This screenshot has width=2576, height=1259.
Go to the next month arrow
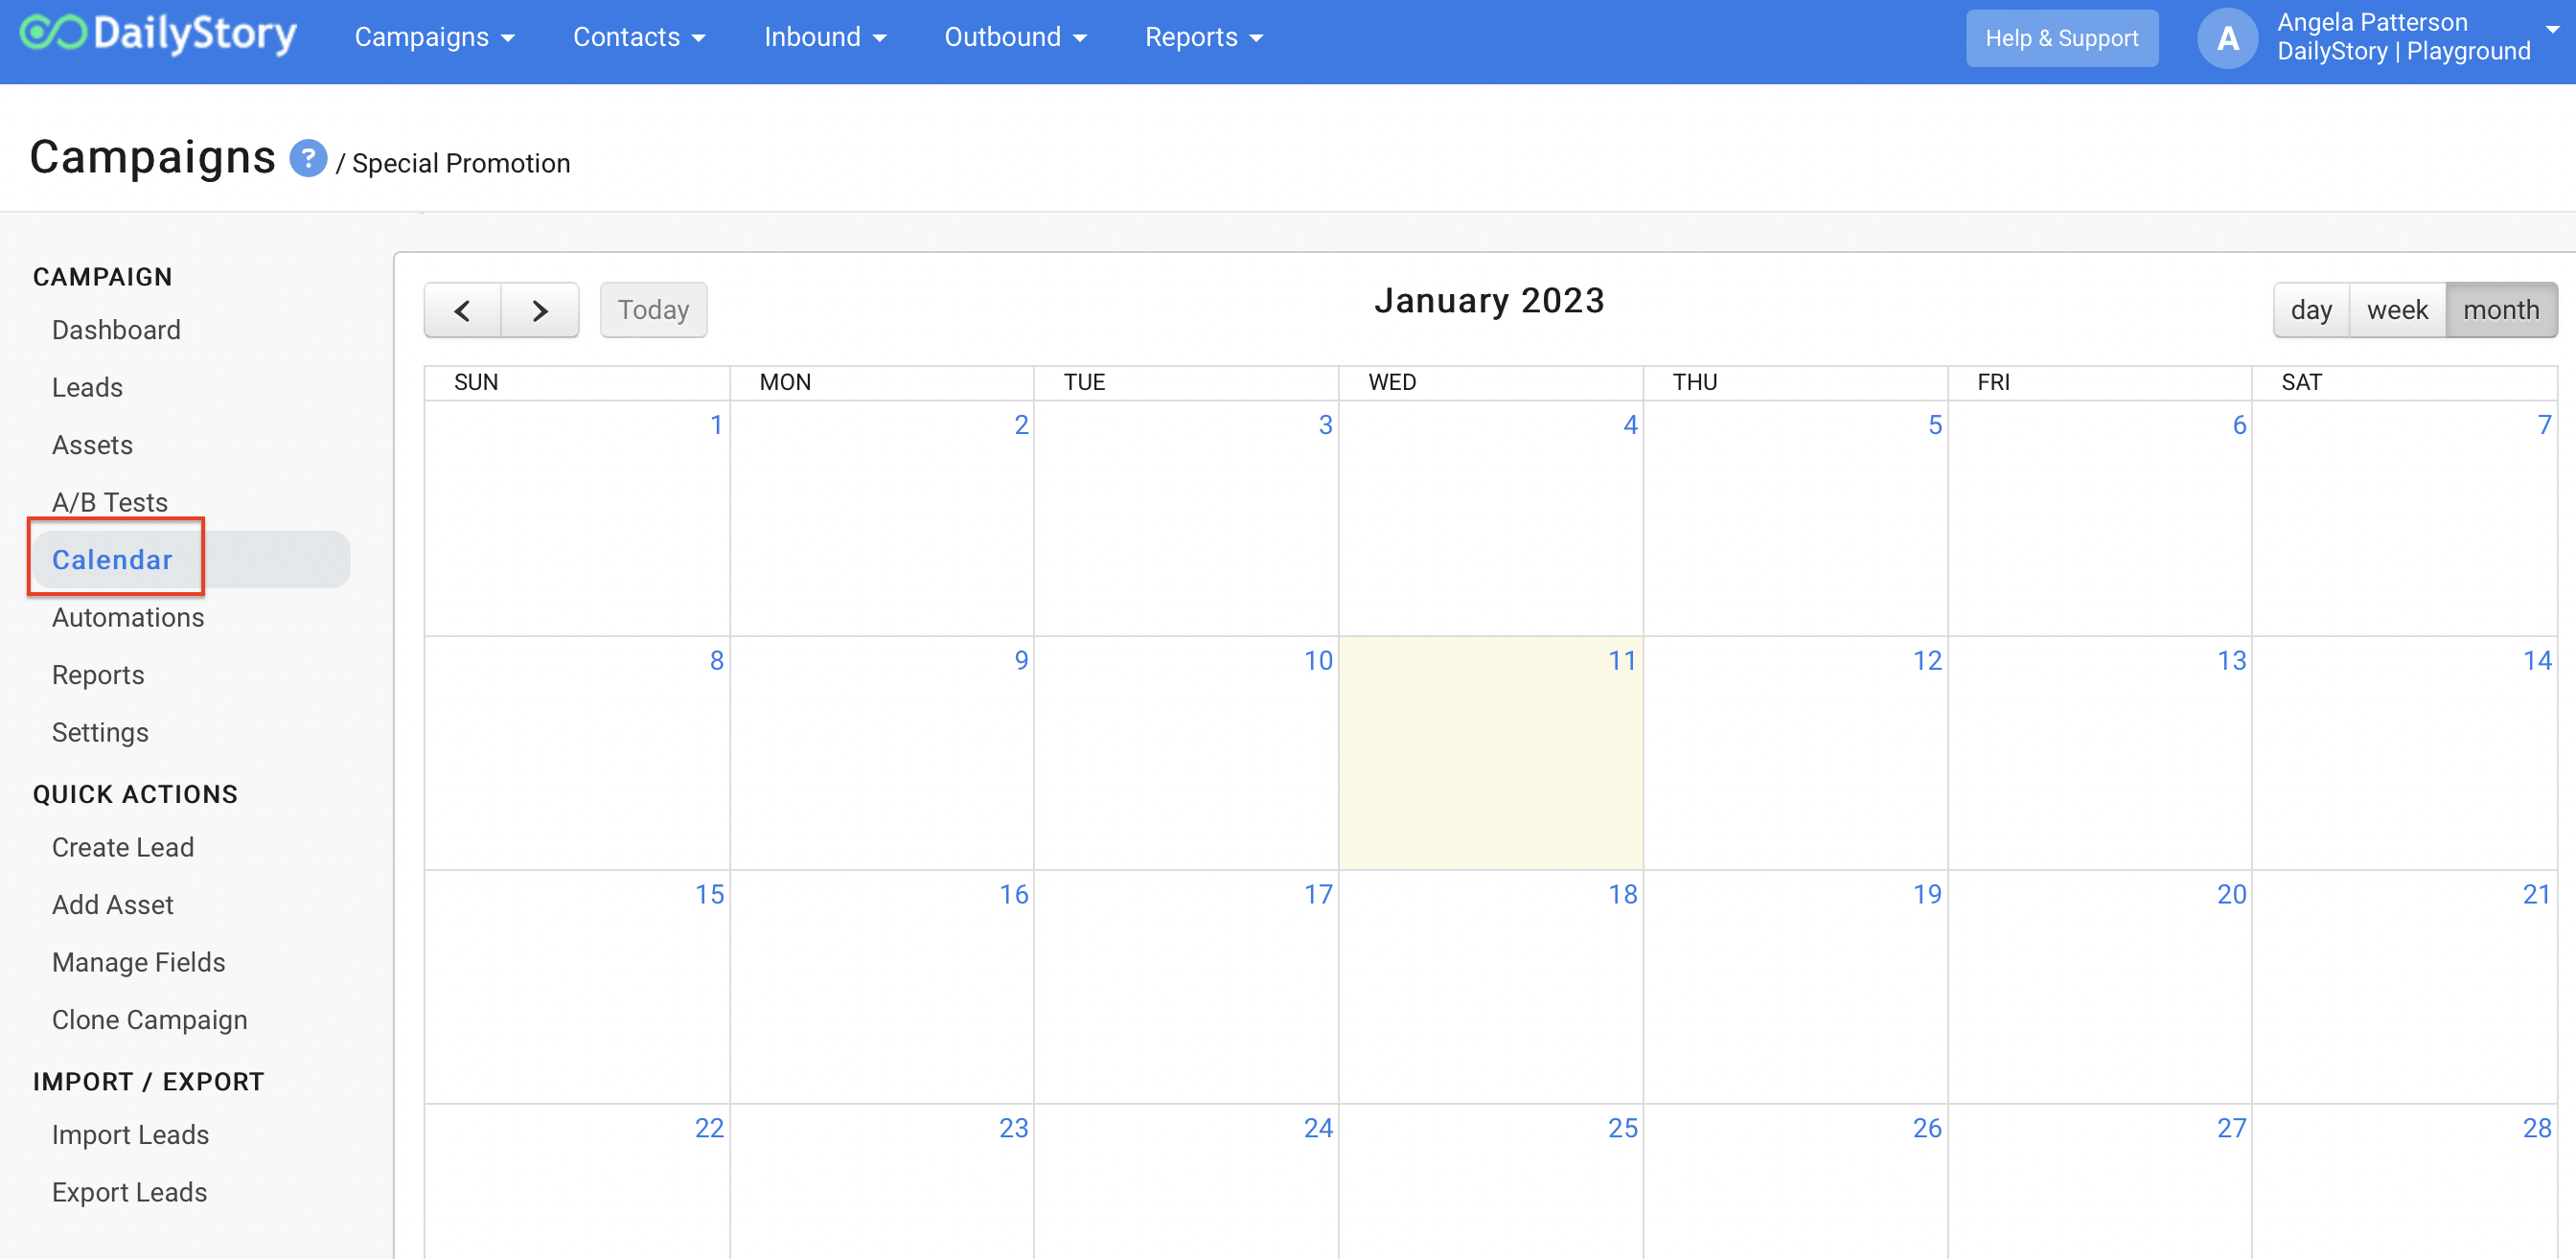click(540, 310)
